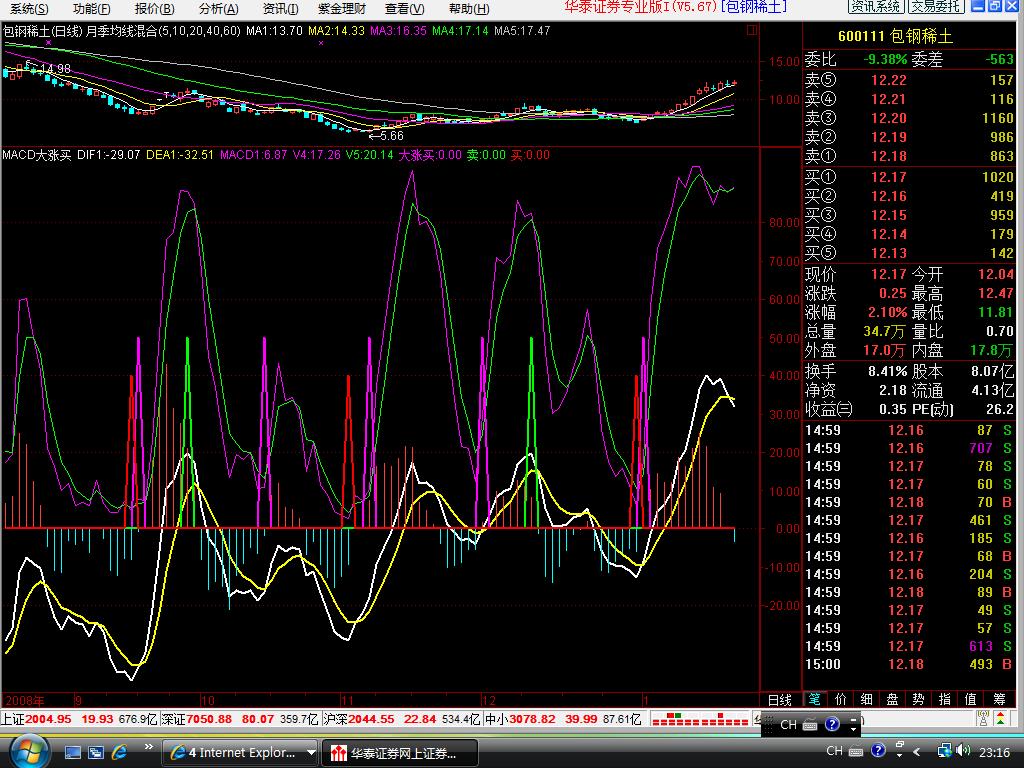Open the 分析(A) menu
Viewport: 1024px width, 768px height.
coord(219,8)
